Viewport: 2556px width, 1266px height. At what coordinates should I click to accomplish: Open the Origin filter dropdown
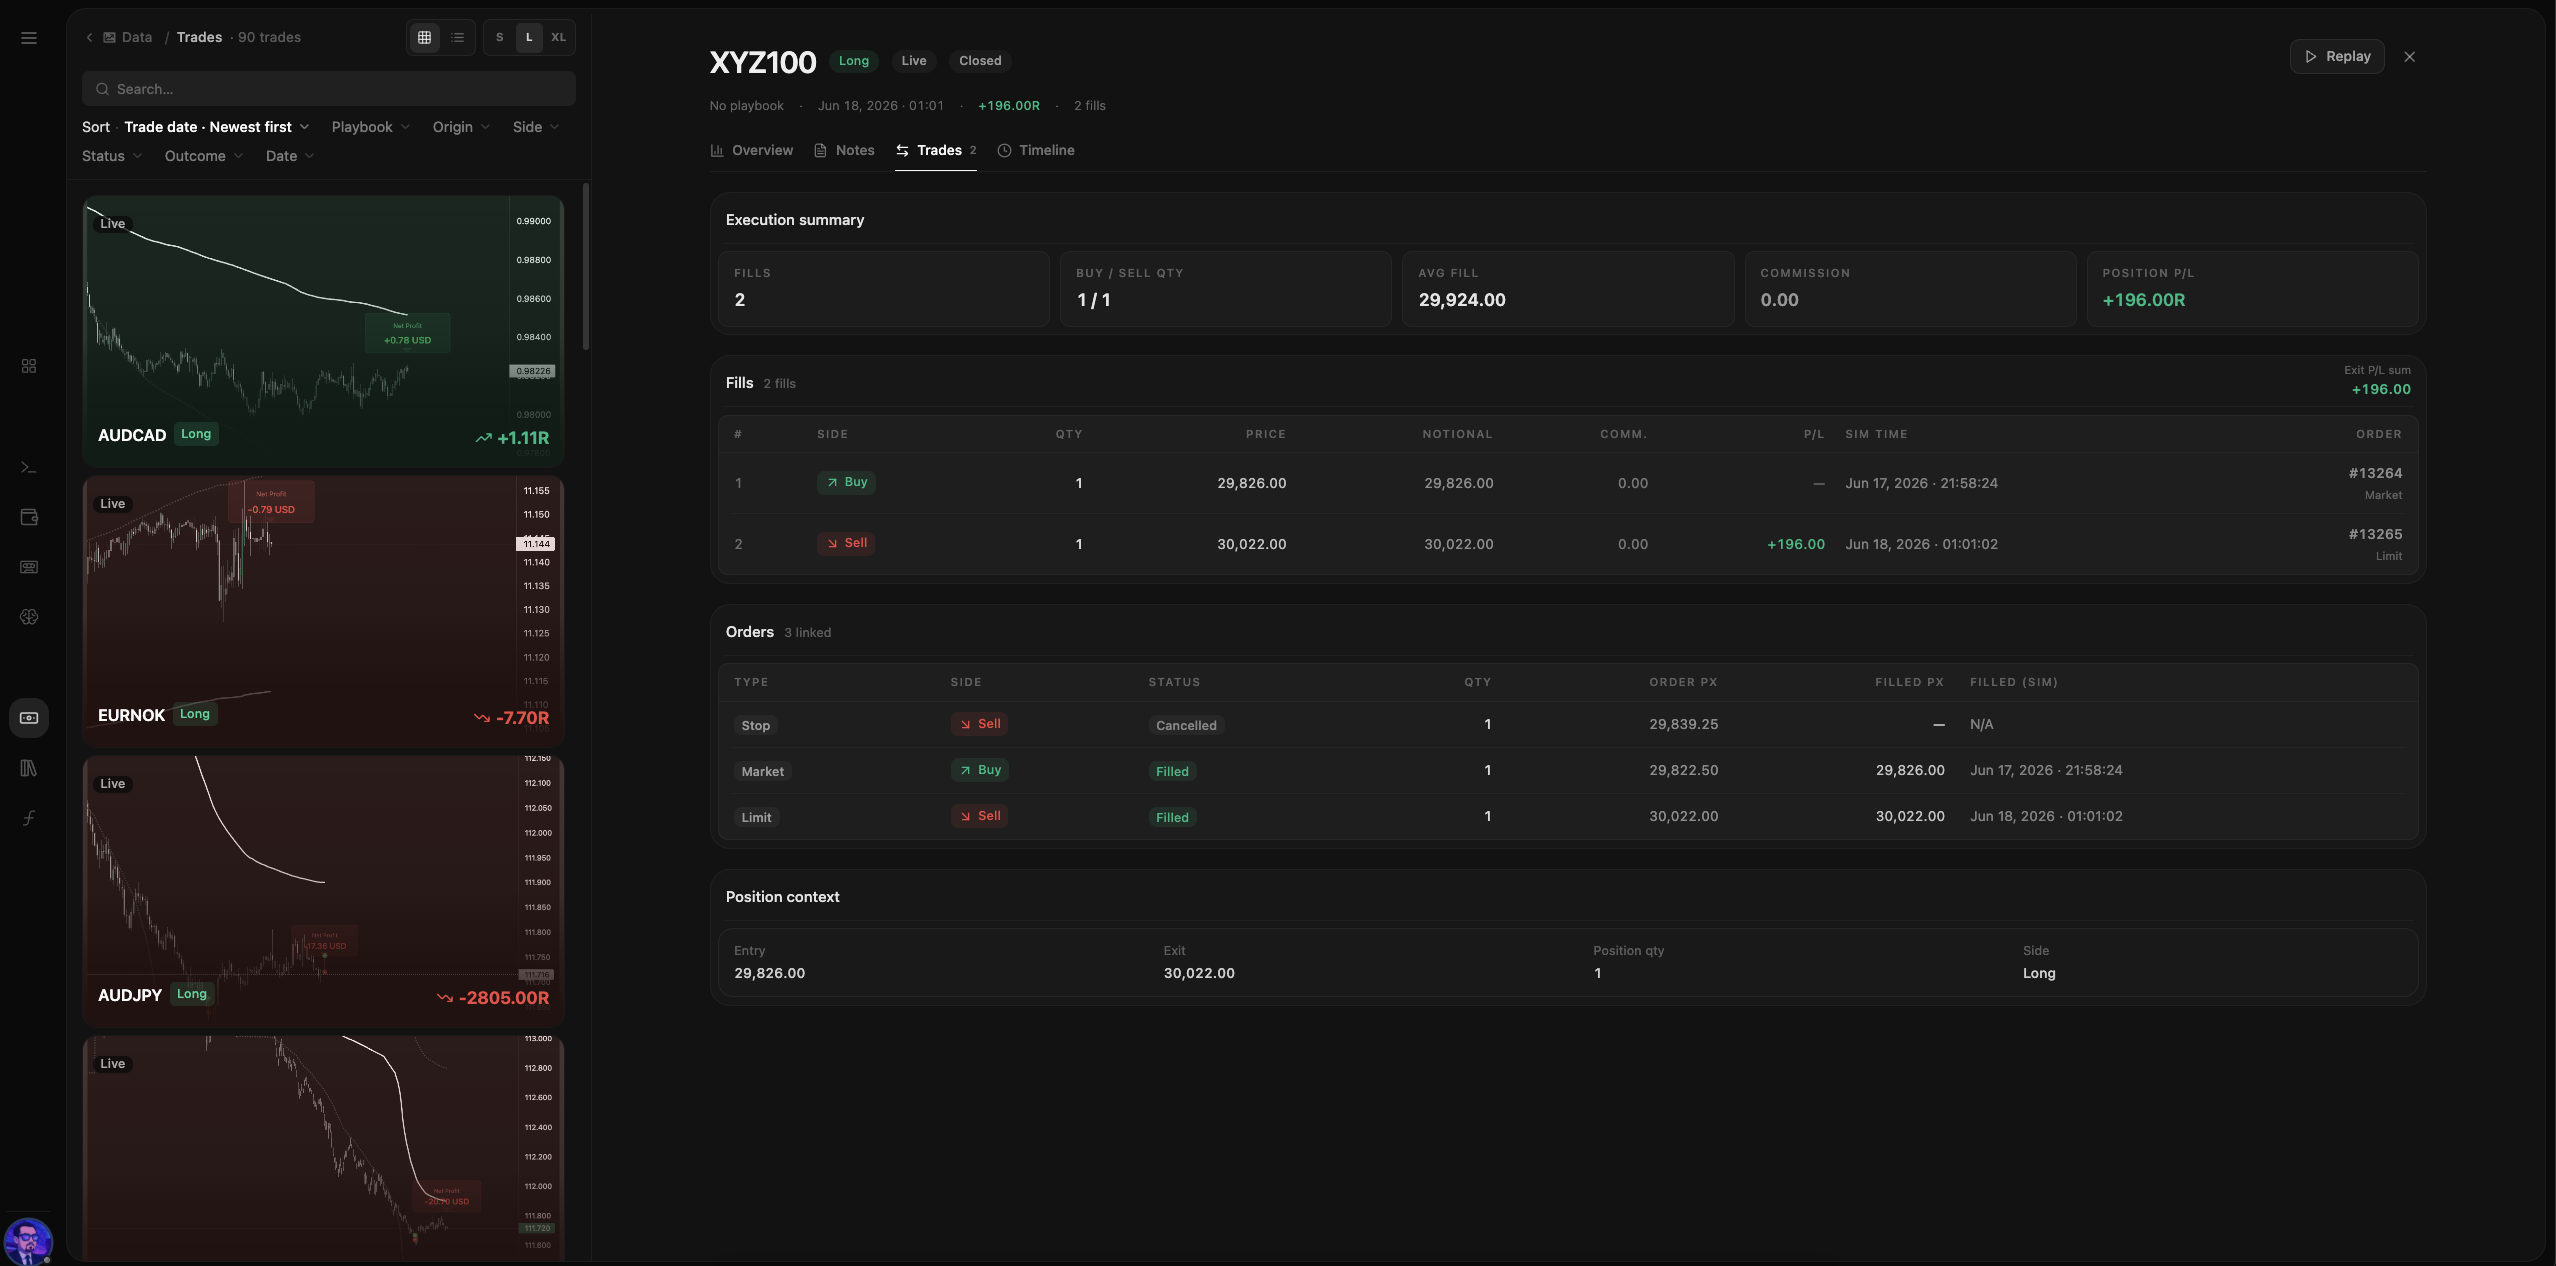461,127
